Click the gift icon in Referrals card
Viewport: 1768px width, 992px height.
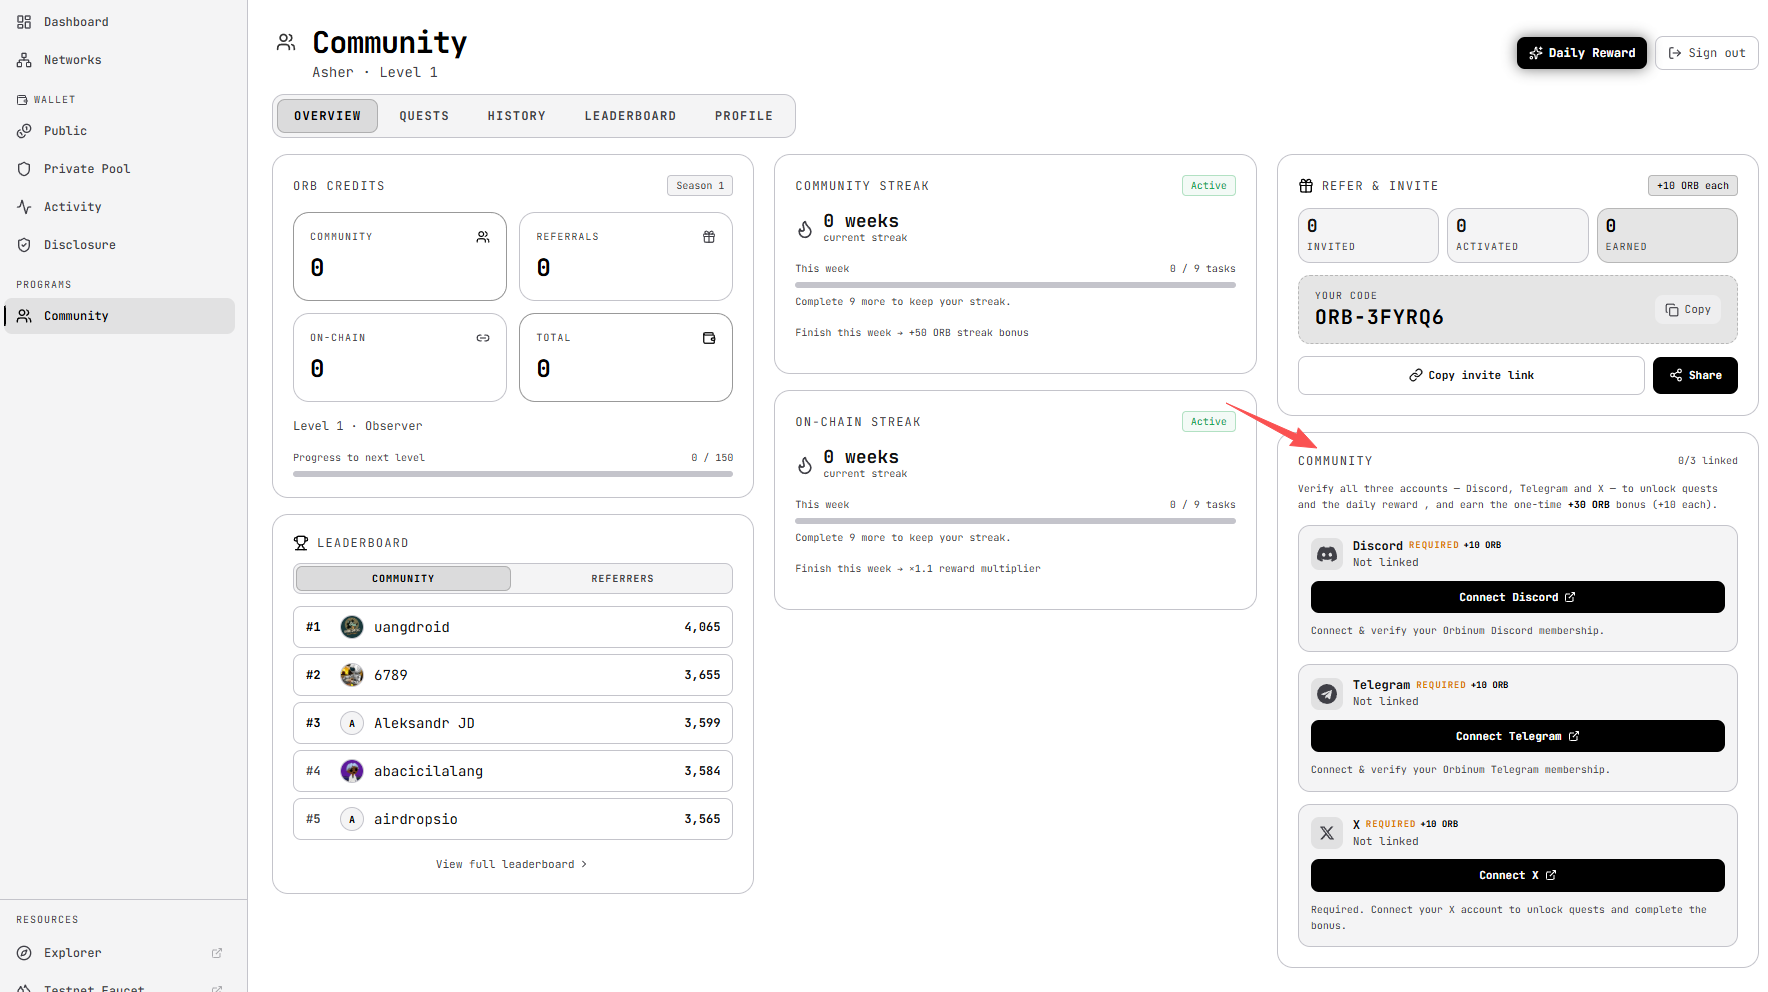709,237
